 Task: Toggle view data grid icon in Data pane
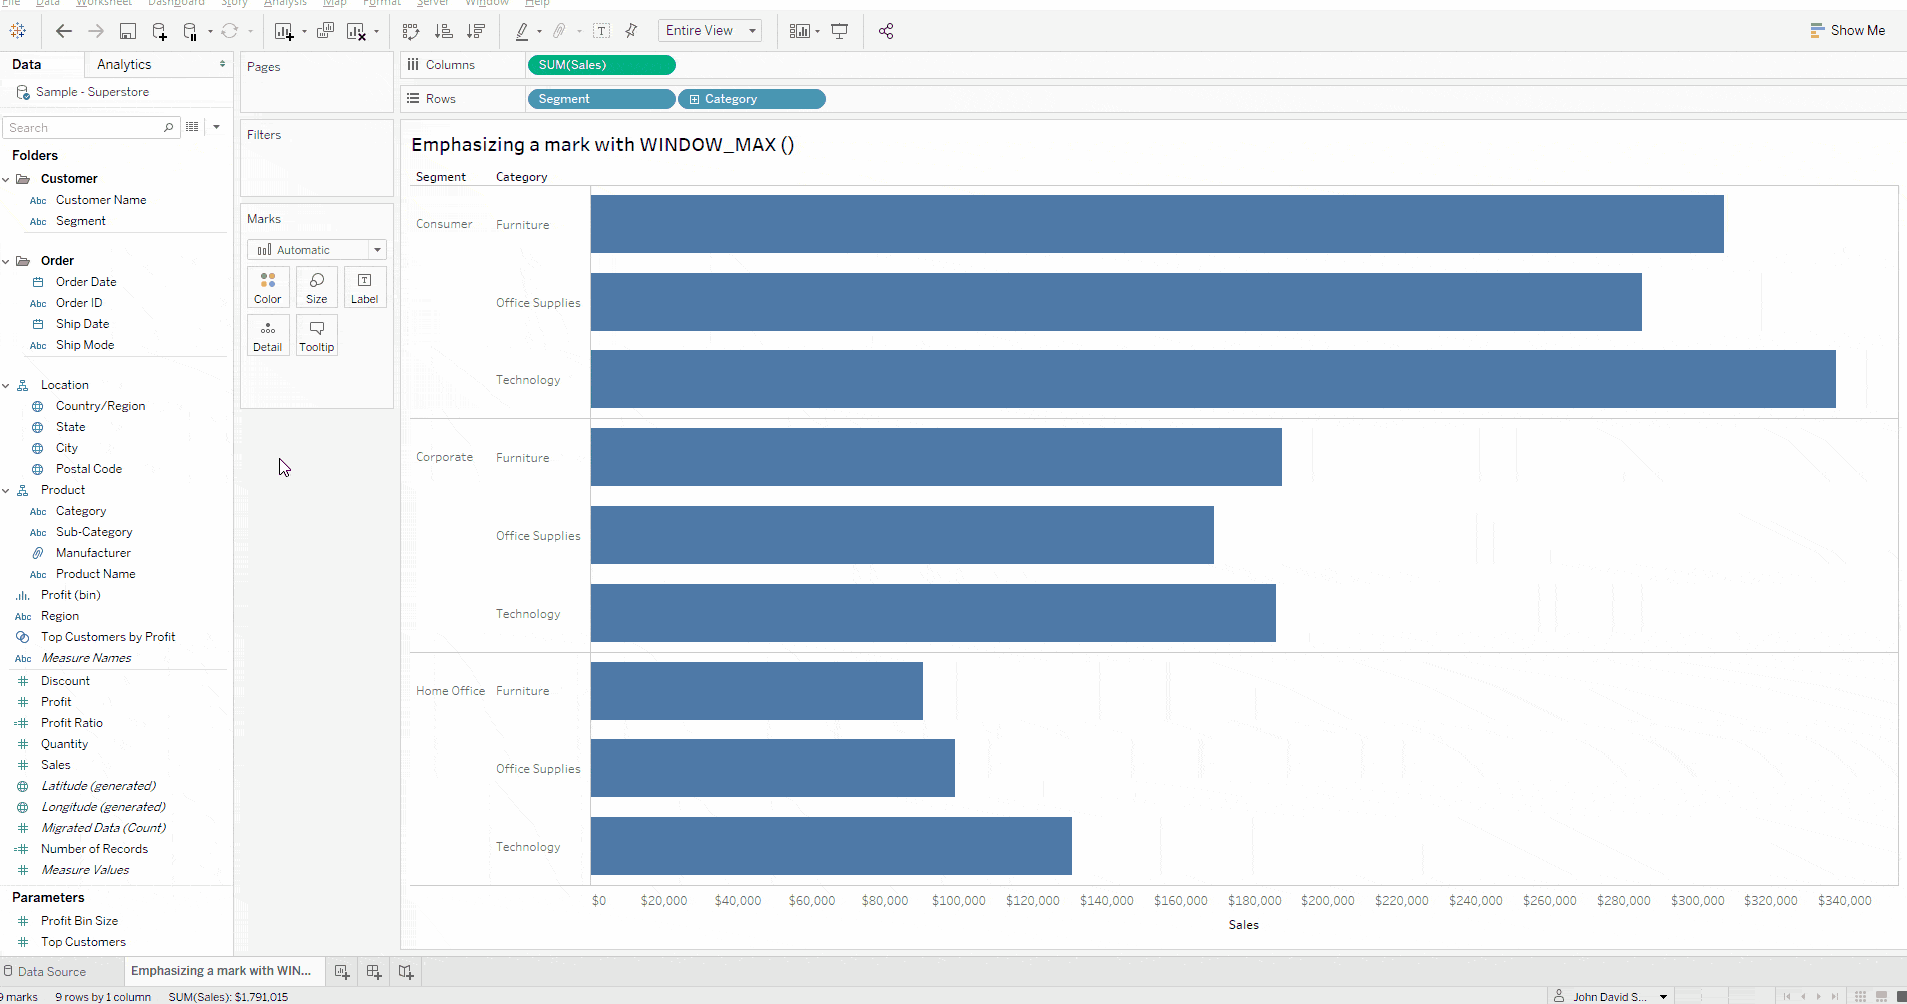(192, 127)
